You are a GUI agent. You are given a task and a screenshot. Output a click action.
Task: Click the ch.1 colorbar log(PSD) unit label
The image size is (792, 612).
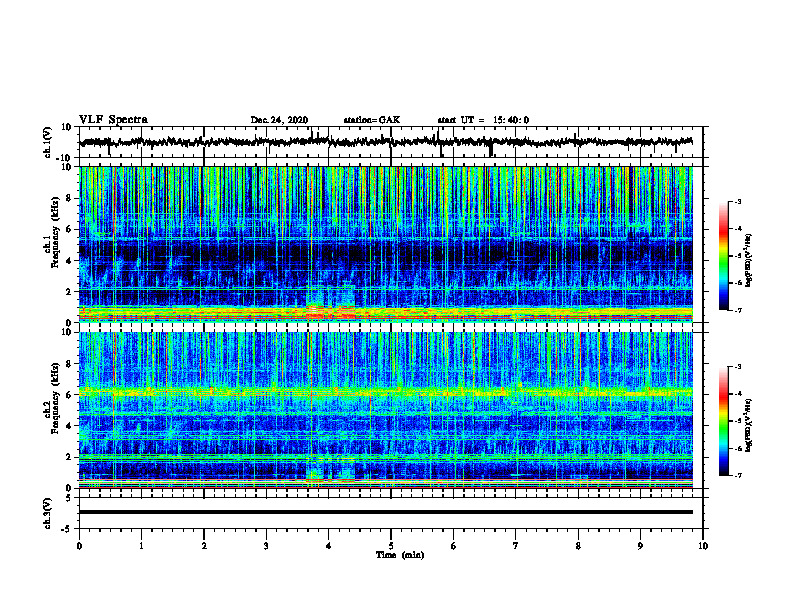(x=749, y=260)
